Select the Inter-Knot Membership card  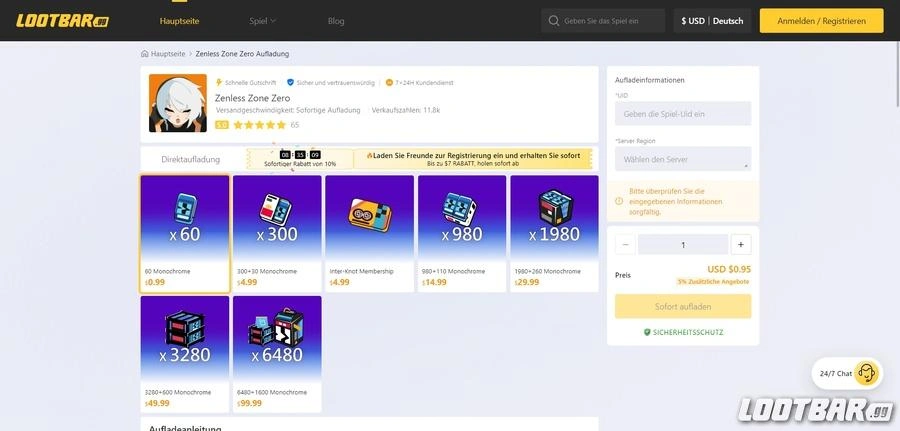coord(369,234)
